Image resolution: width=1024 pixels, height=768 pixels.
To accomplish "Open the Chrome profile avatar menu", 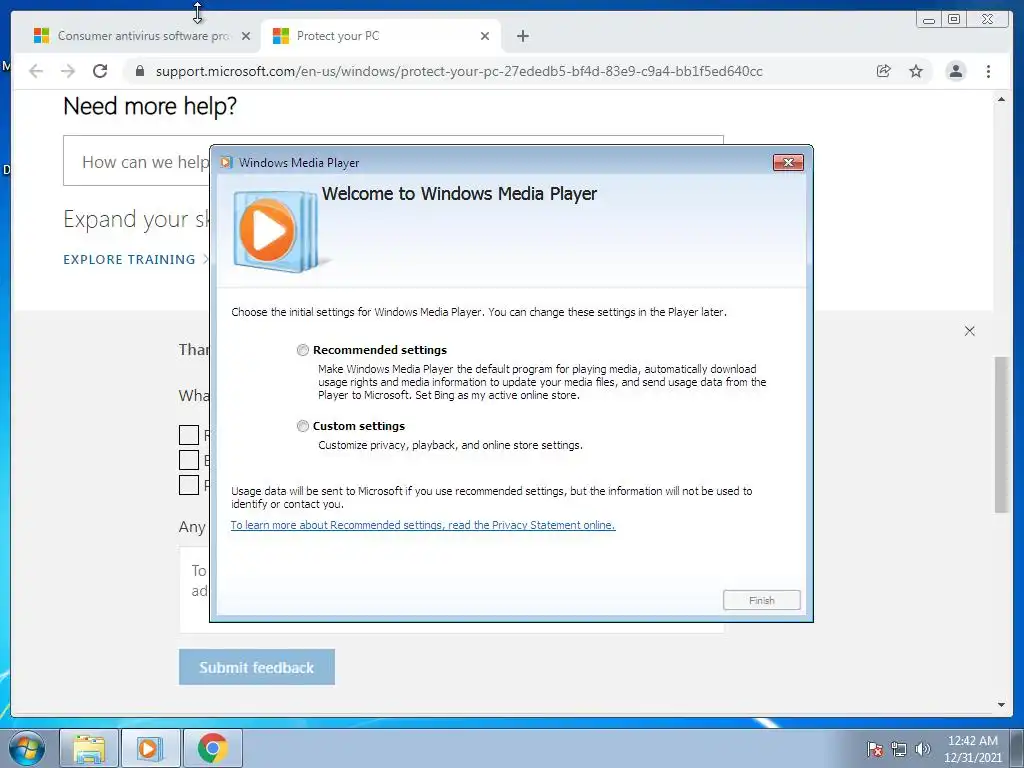I will pyautogui.click(x=955, y=71).
